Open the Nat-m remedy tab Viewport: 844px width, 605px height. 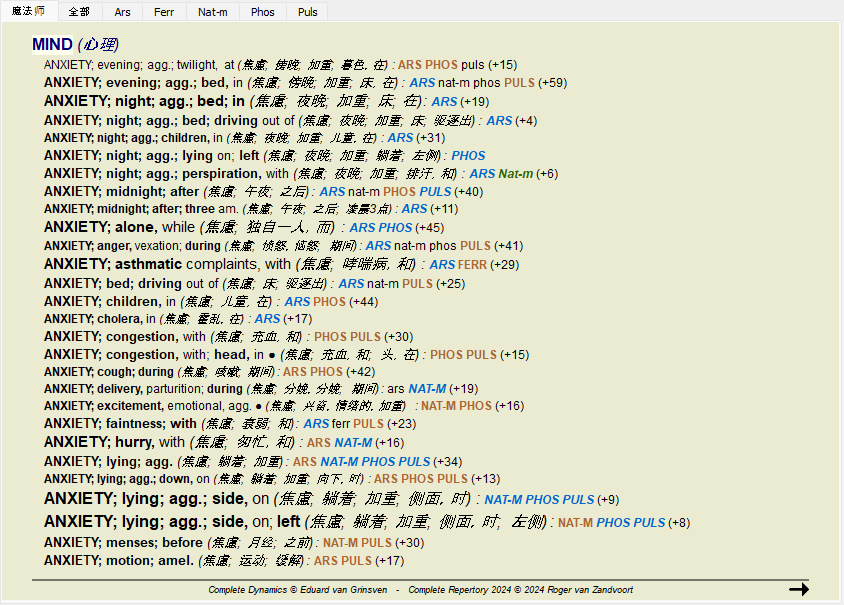pyautogui.click(x=212, y=12)
